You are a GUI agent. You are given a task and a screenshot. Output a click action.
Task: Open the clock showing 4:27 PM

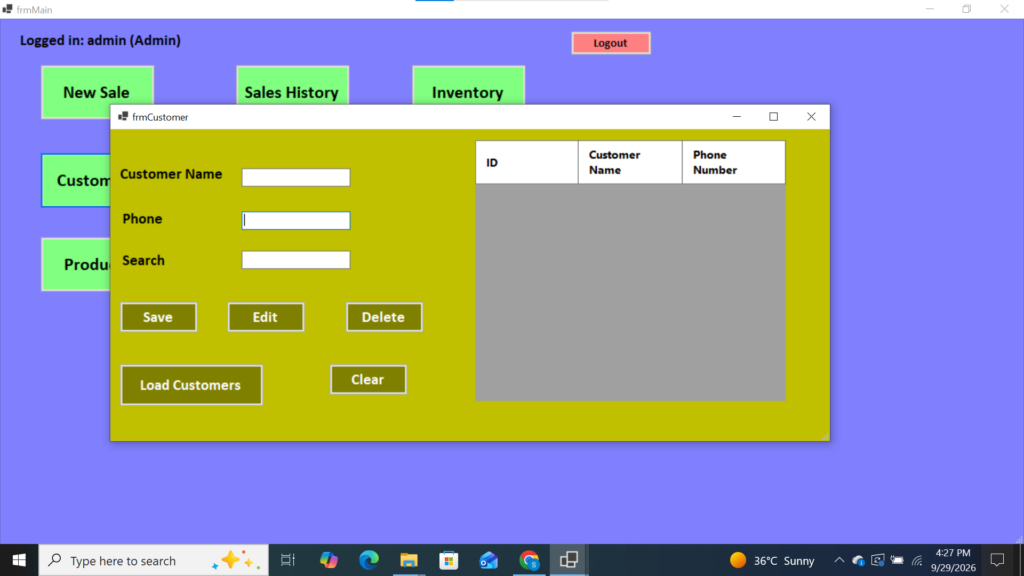pos(953,560)
